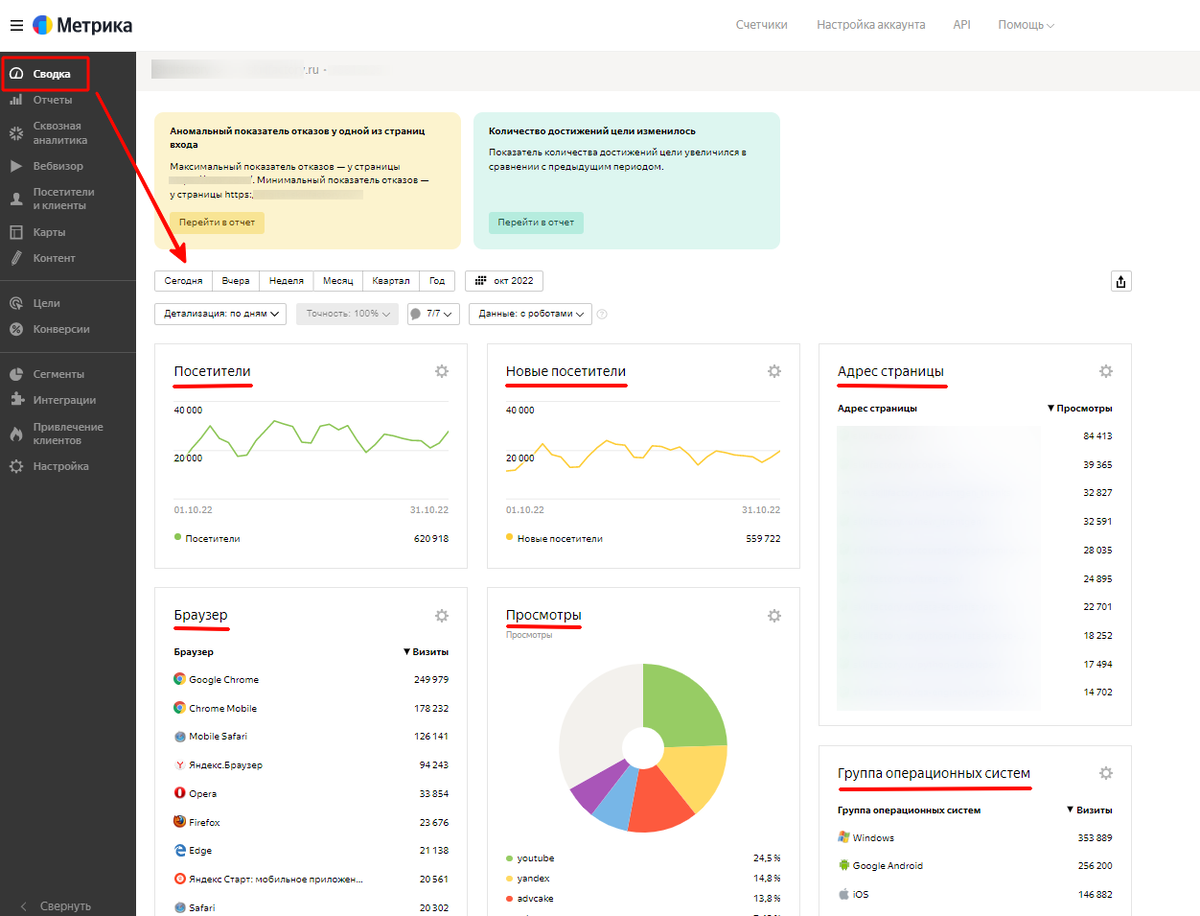Toggle green Посетители legend dot
The width and height of the screenshot is (1200, 916).
click(x=178, y=537)
